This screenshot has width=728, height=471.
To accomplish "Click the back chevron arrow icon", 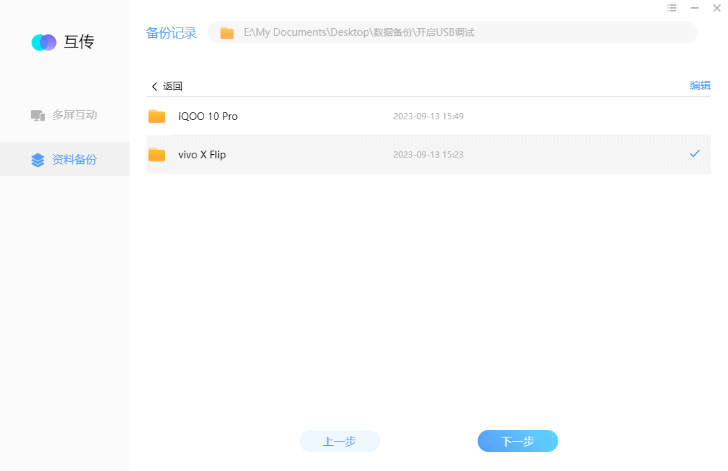I will pos(155,86).
